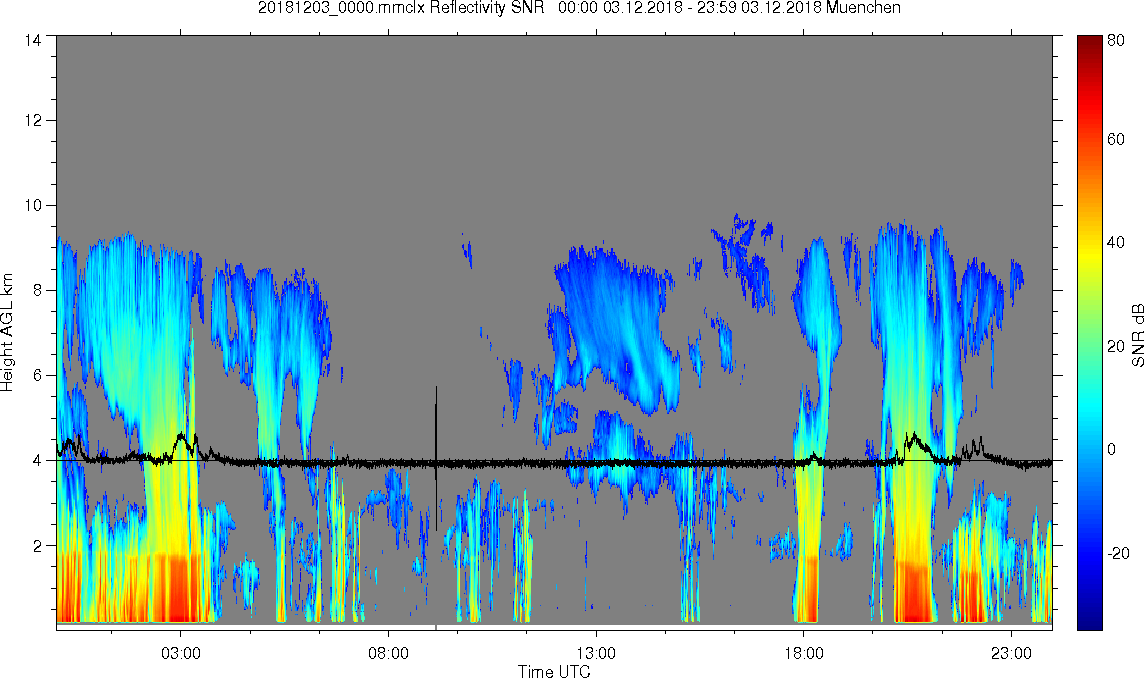Click the height tick label 14

33,41
